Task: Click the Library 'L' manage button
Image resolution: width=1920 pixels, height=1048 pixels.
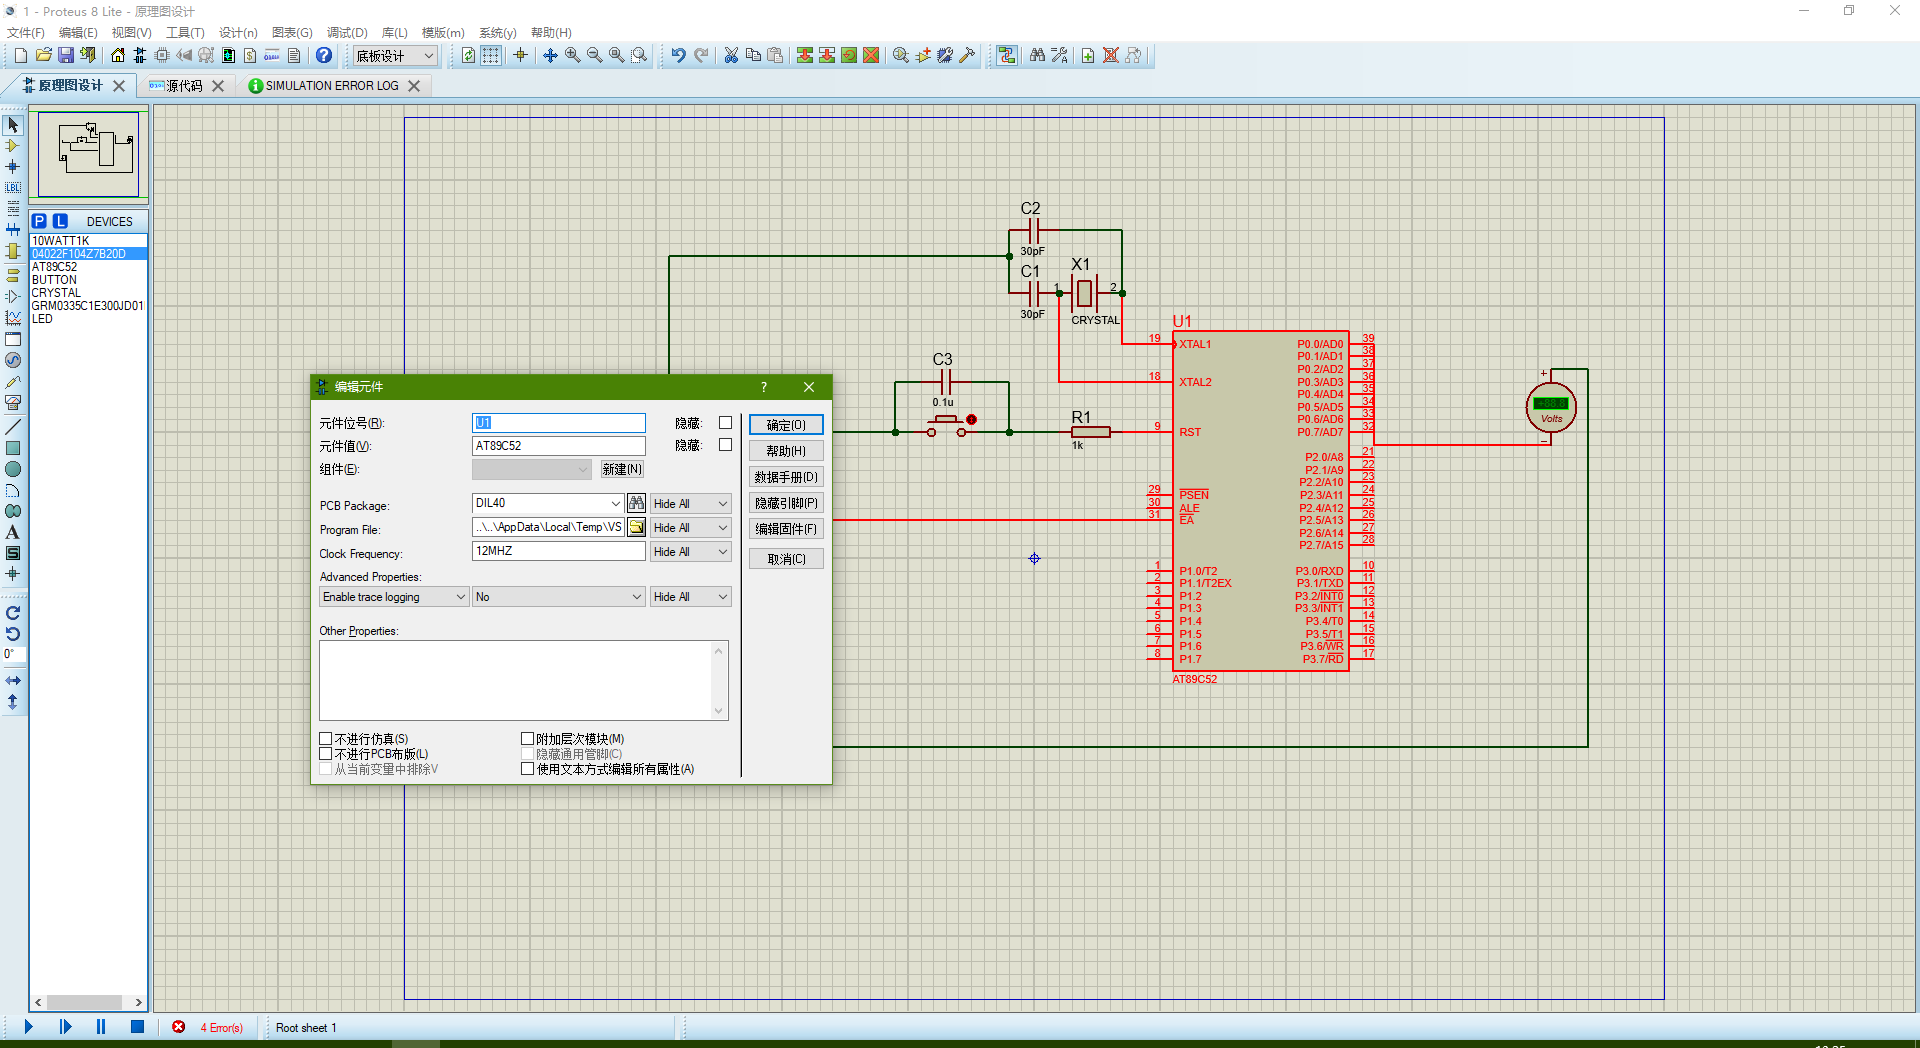Action: click(60, 221)
